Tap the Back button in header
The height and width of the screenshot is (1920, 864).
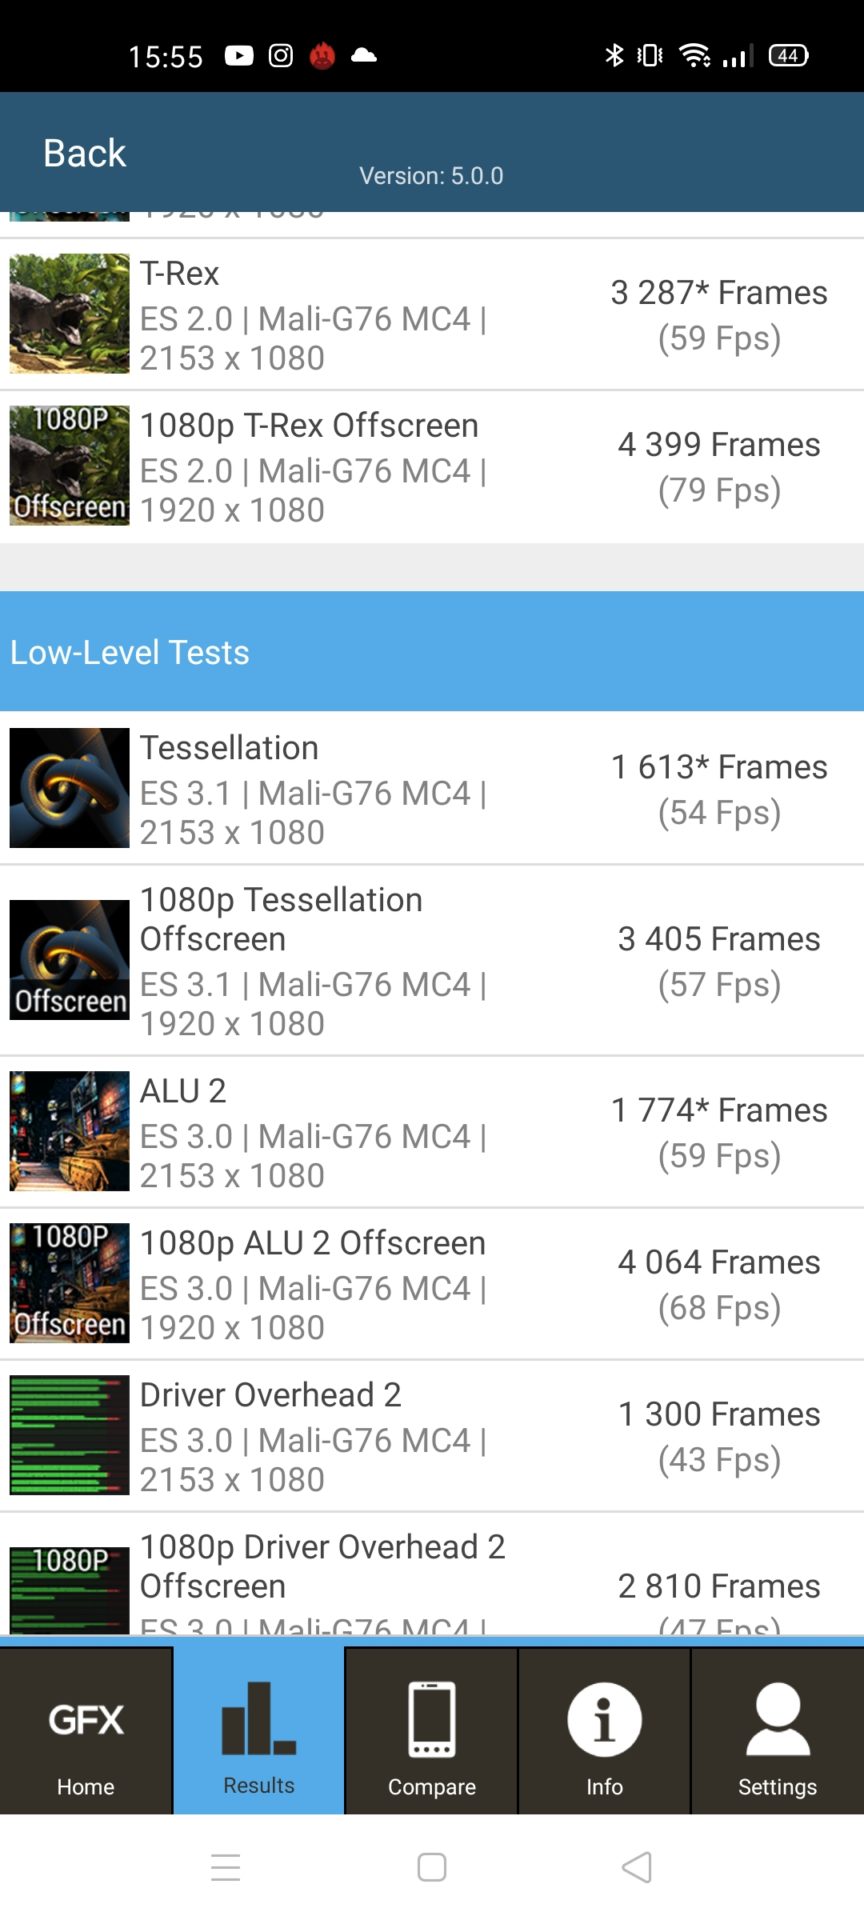tap(84, 153)
